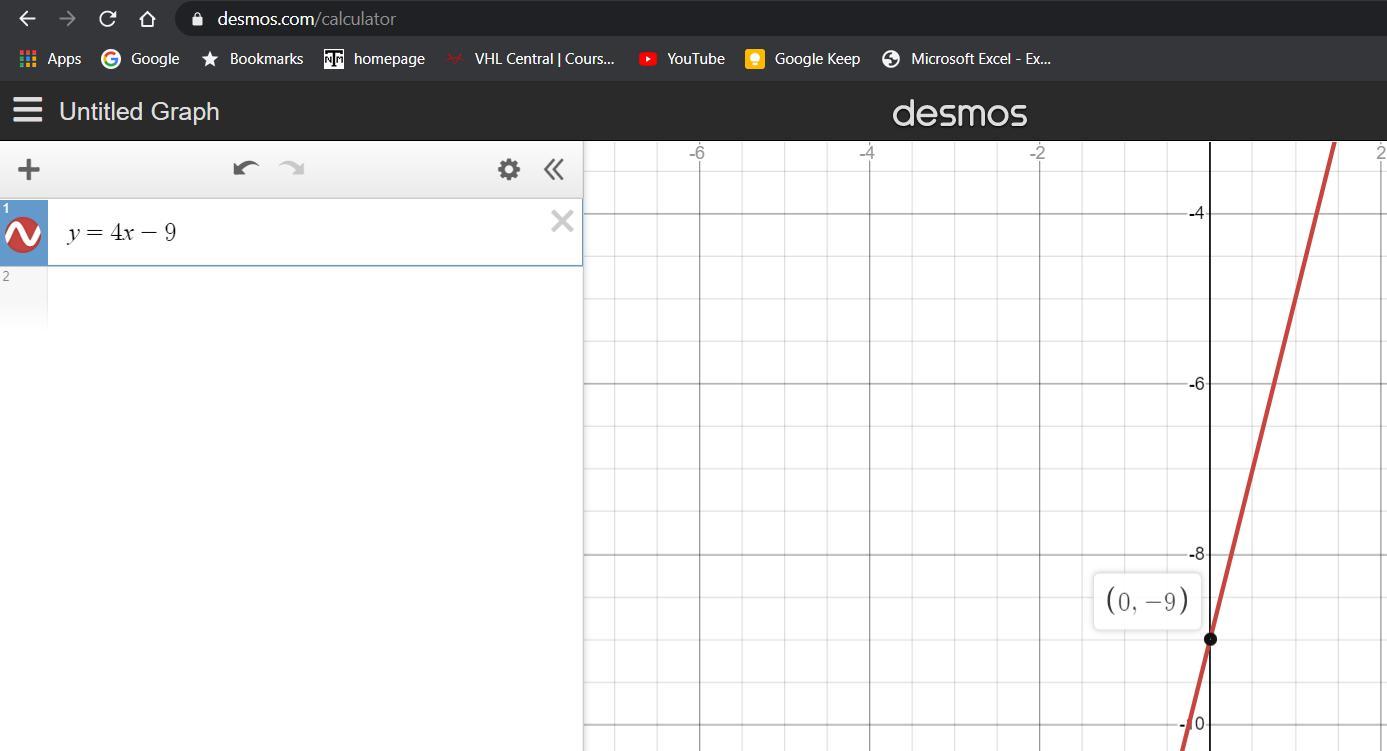
Task: Open the YouTube bookmark
Action: pos(682,59)
